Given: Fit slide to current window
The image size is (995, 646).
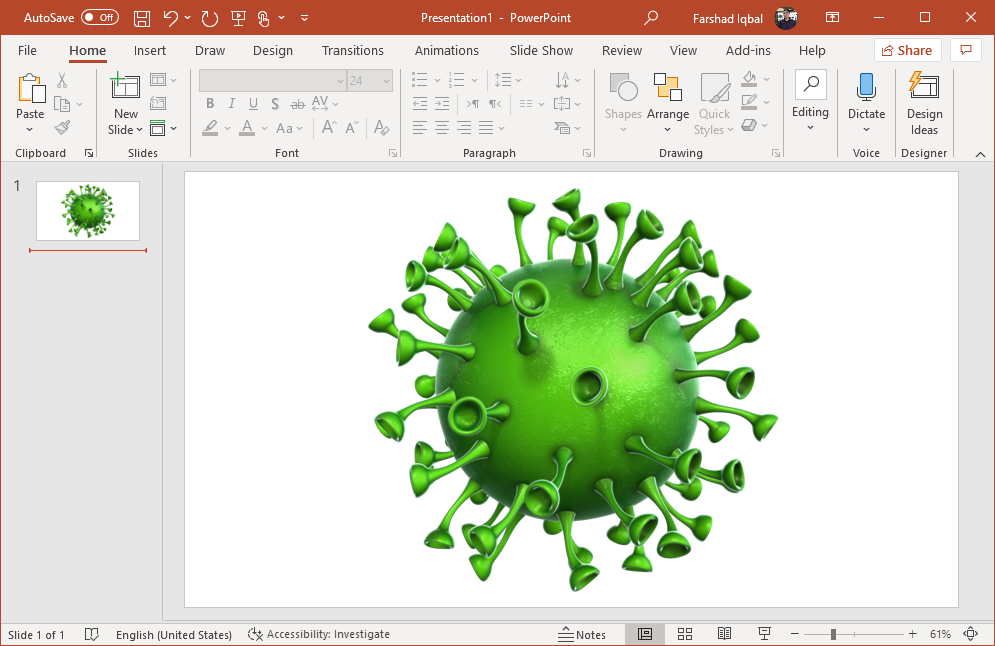Looking at the screenshot, I should [x=970, y=634].
